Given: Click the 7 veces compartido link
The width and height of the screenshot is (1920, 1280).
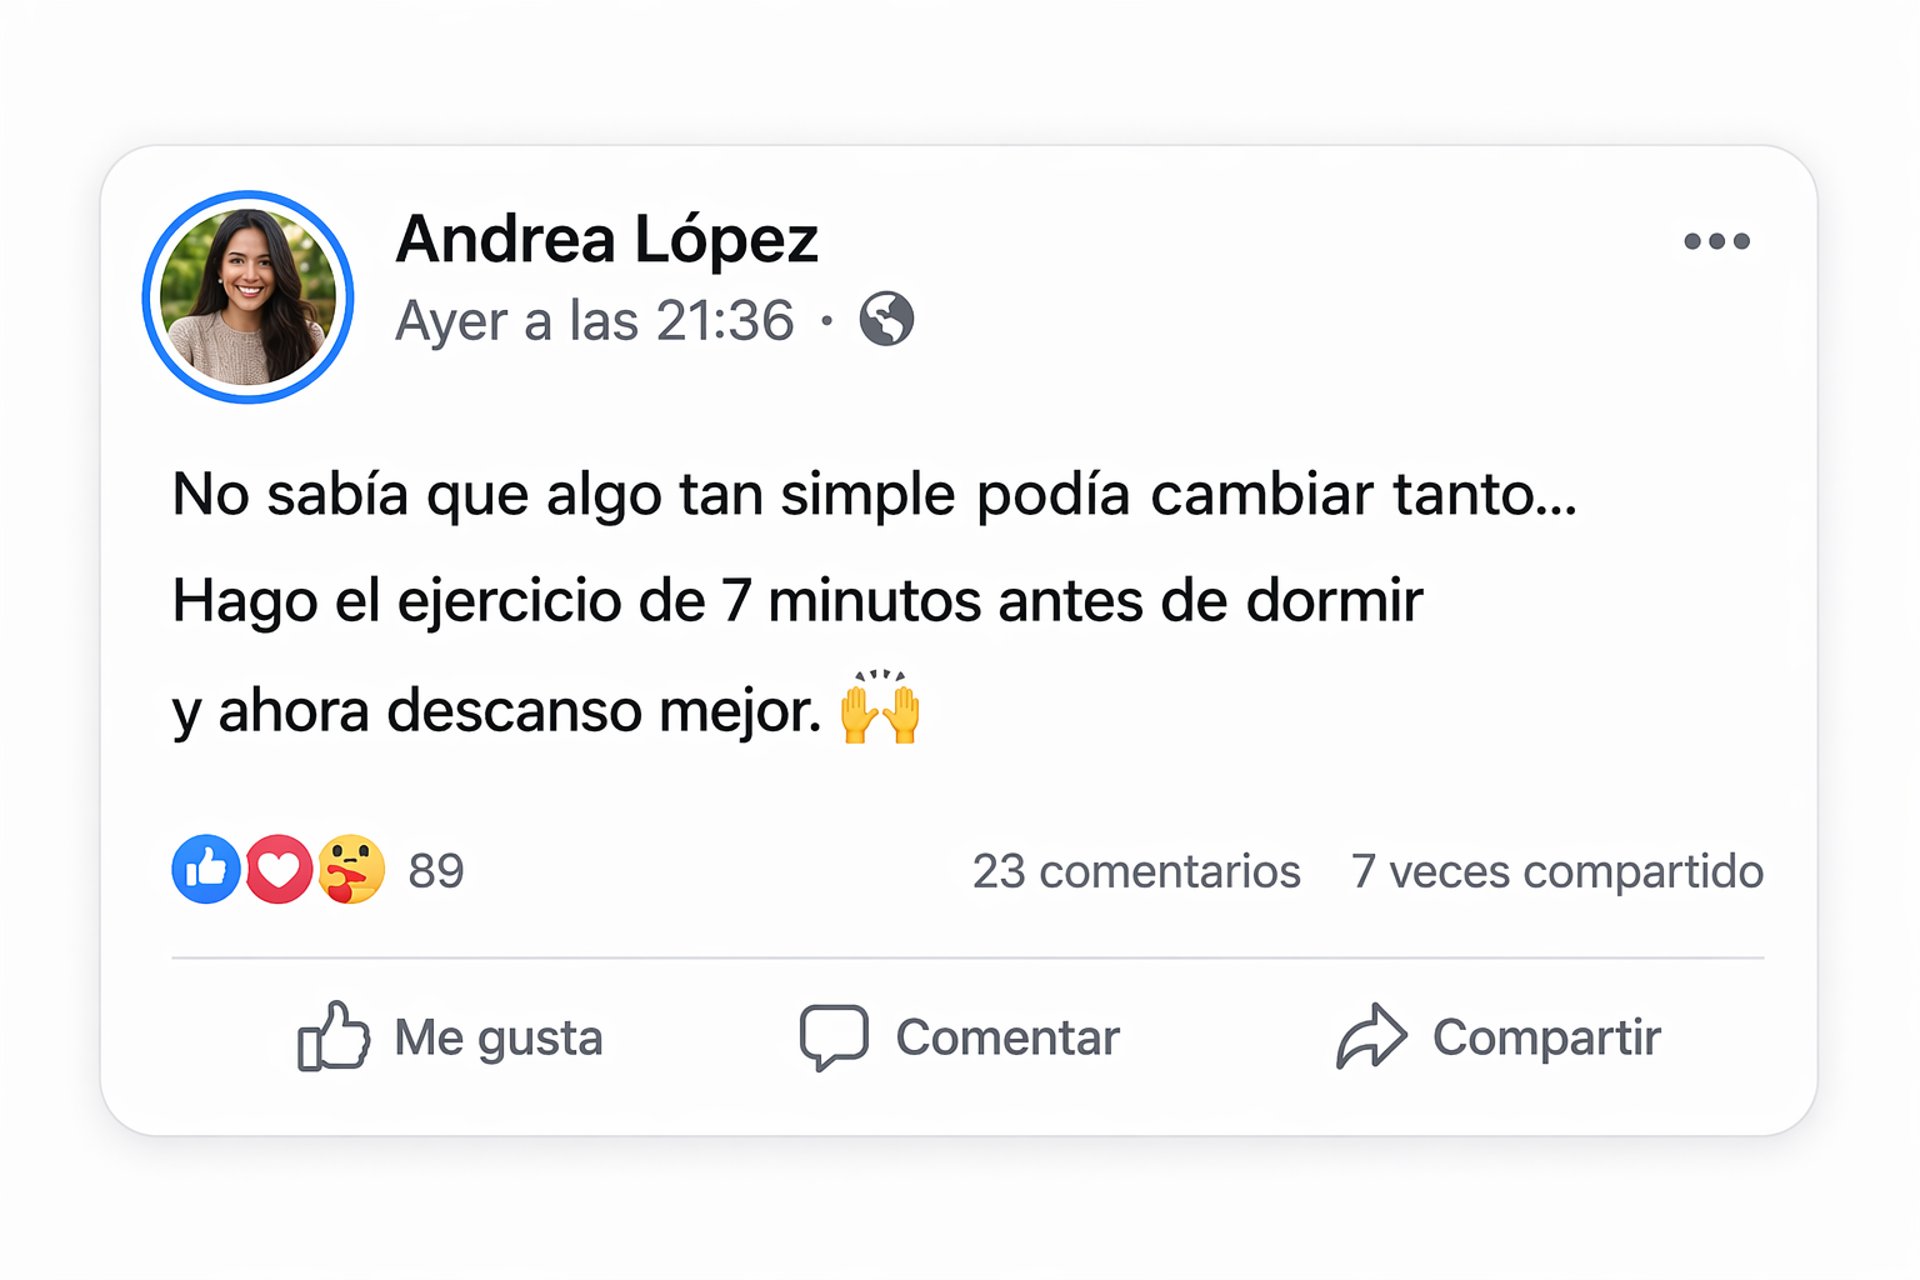Looking at the screenshot, I should click(x=1557, y=871).
